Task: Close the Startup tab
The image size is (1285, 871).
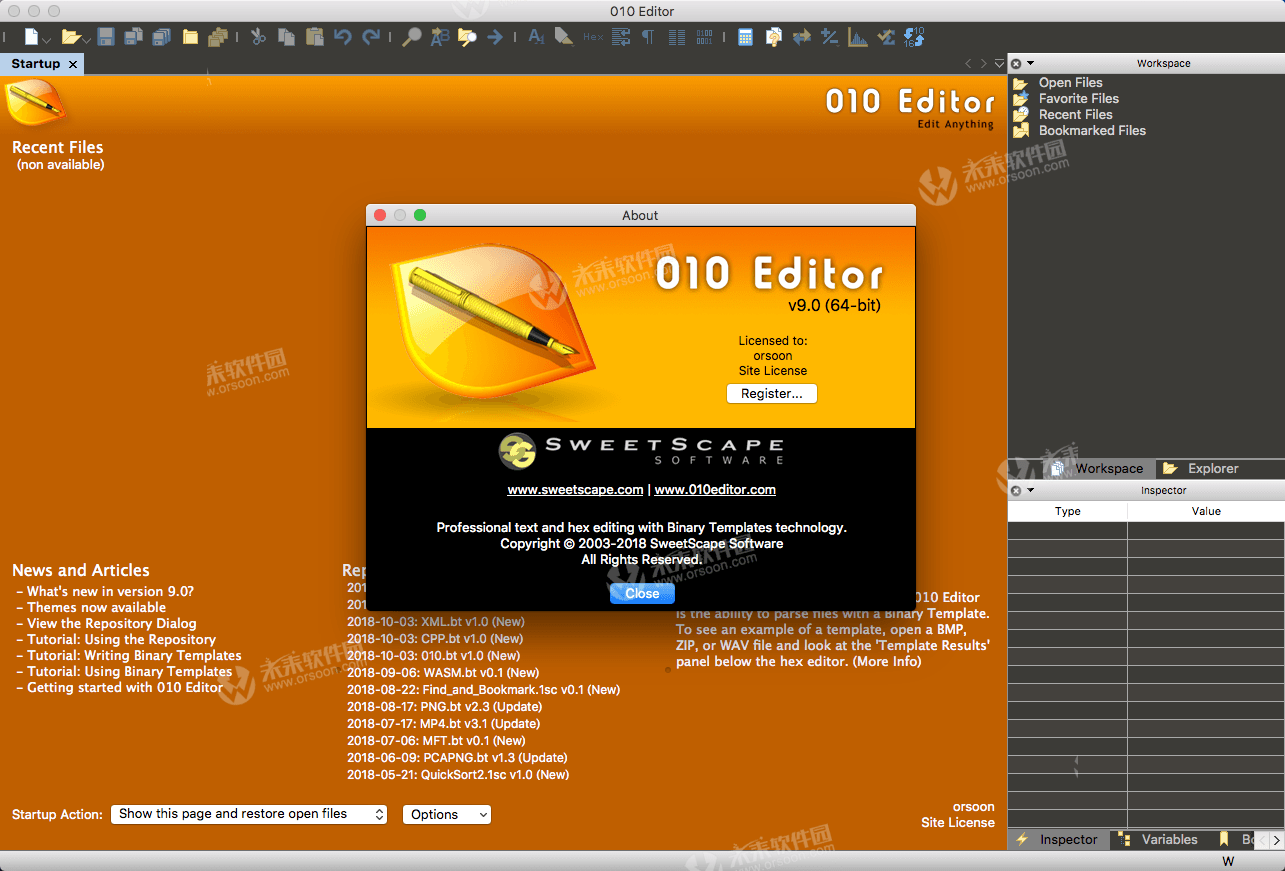Action: point(72,64)
